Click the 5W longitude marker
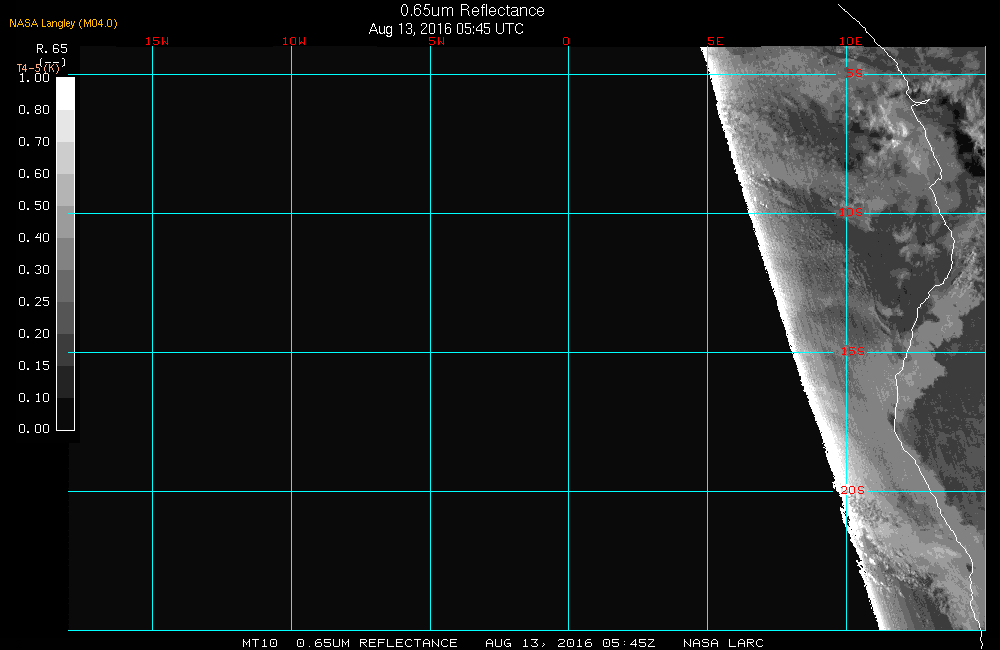The width and height of the screenshot is (1000, 650). (435, 41)
